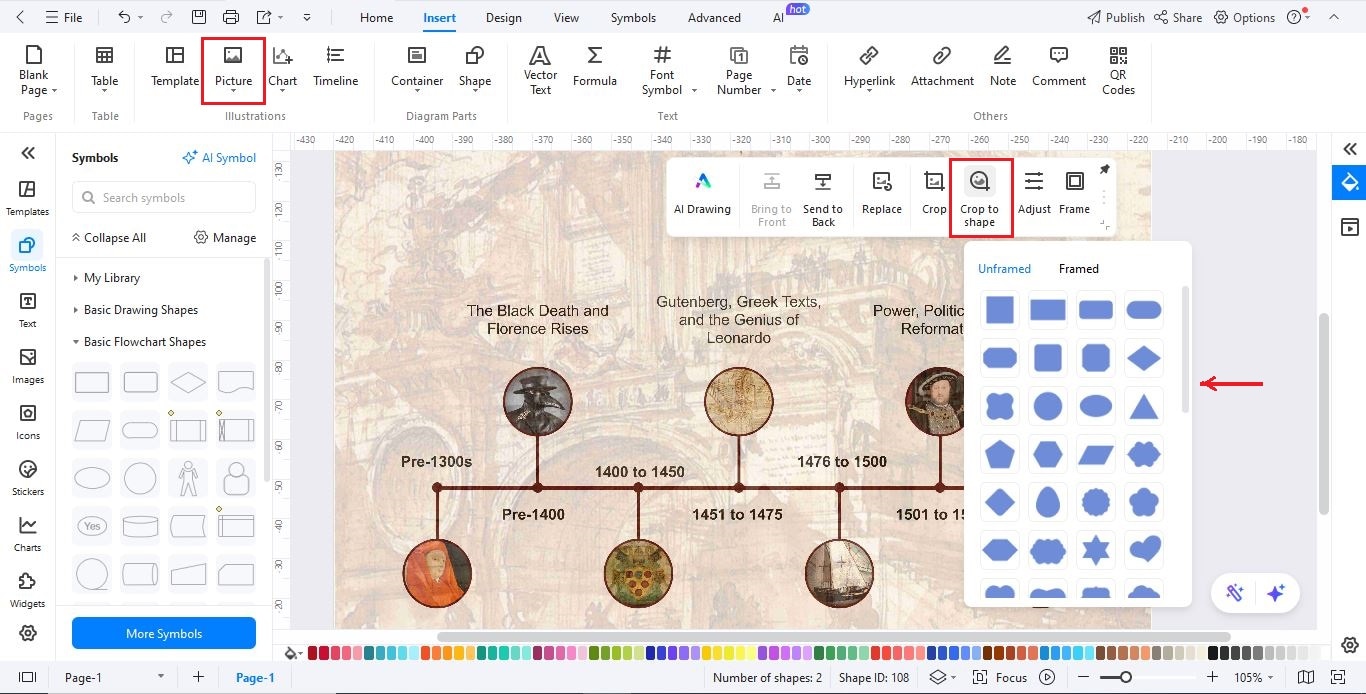Open the Page Number dropdown
Screen dimensions: 1366x694
tap(772, 90)
